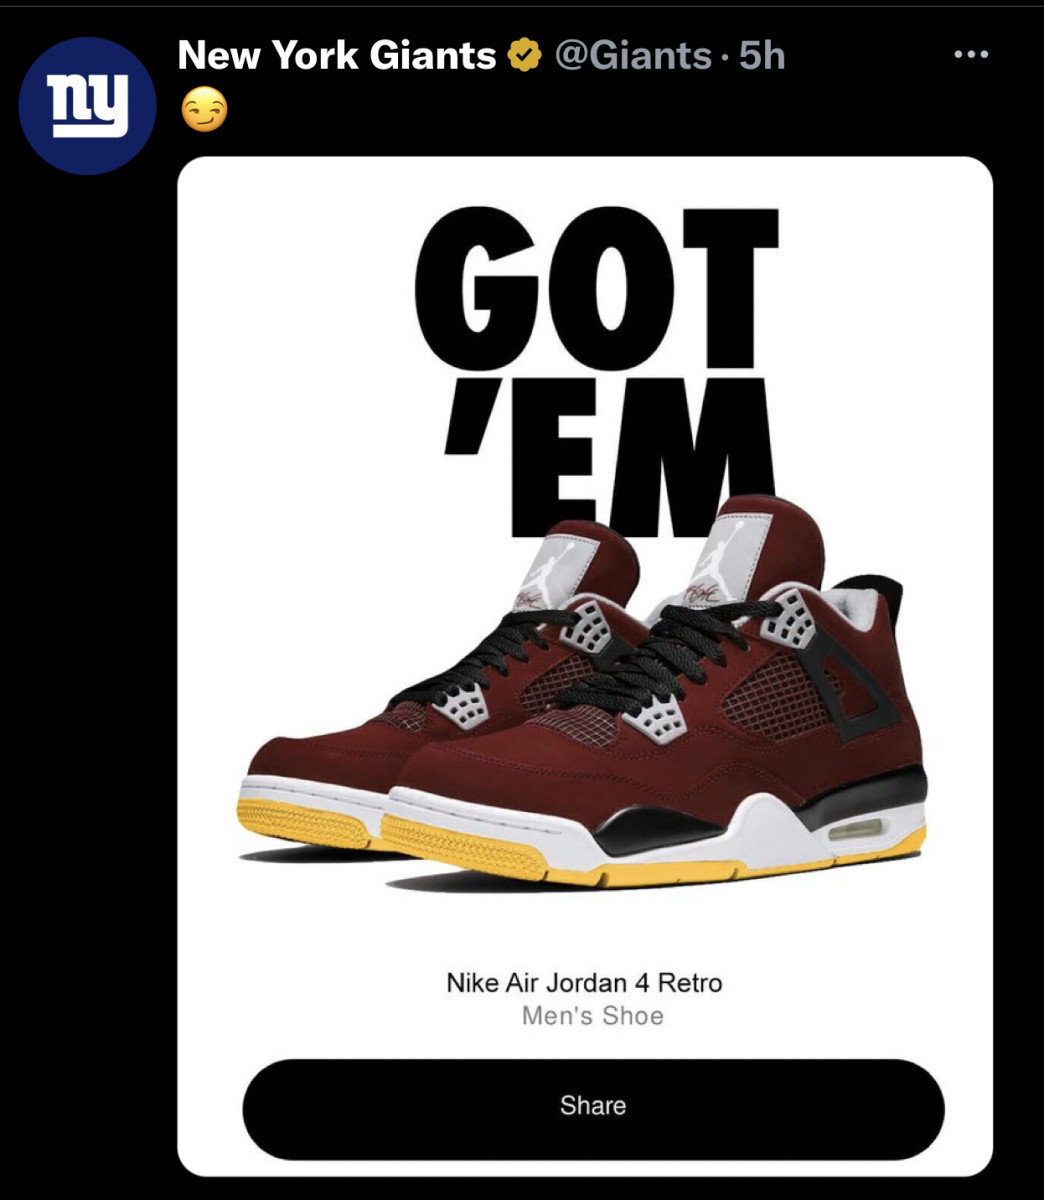Open the tweet via the 5h timestamp
This screenshot has height=1200, width=1044.
click(762, 56)
